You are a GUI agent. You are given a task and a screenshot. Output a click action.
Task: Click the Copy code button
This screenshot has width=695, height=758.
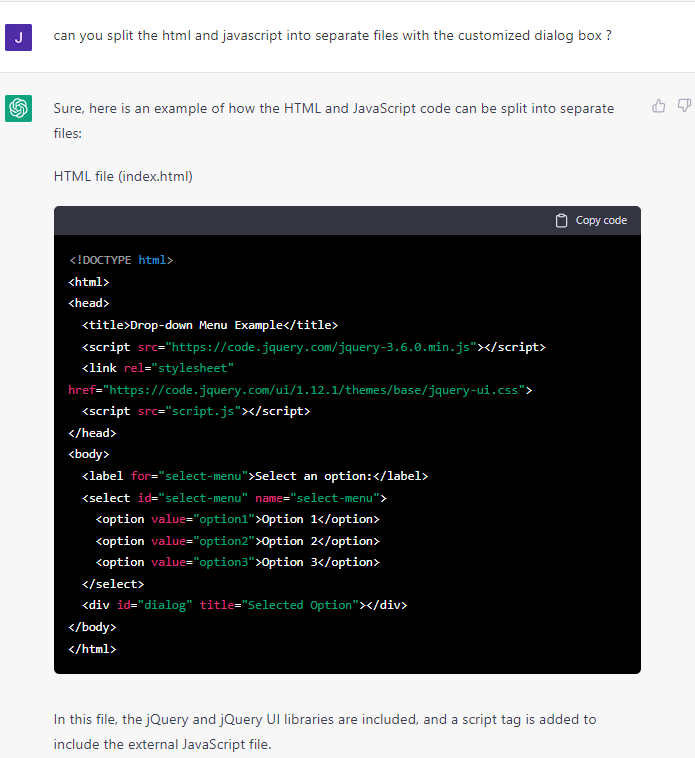(591, 220)
